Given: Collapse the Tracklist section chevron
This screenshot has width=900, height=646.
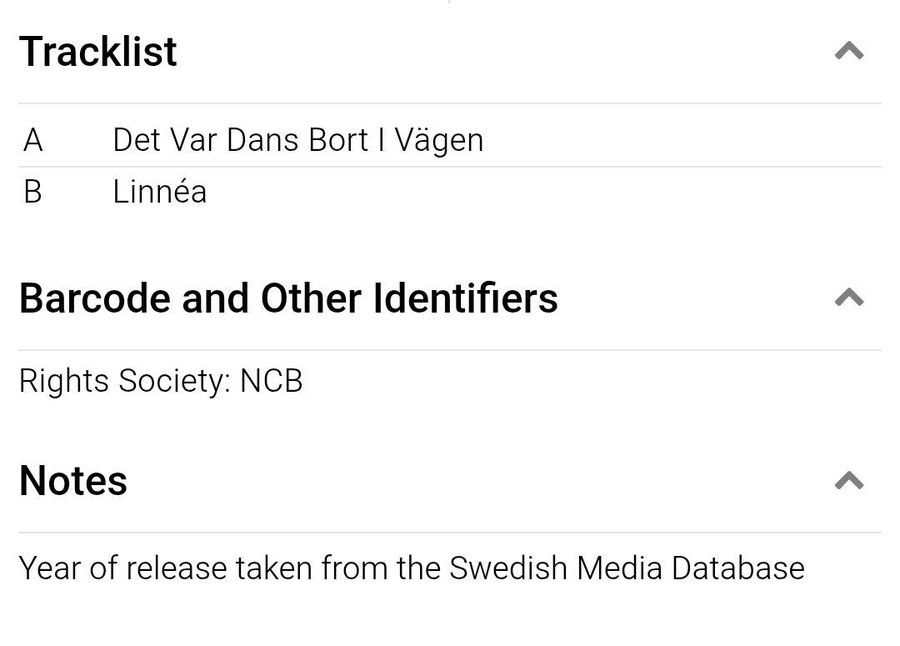Looking at the screenshot, I should 848,51.
